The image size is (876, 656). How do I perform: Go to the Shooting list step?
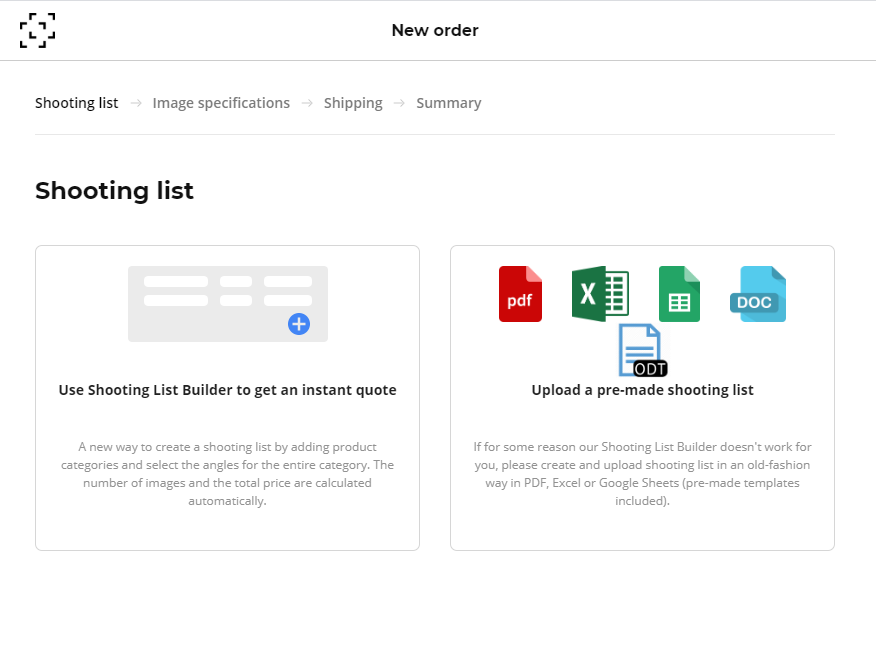pyautogui.click(x=76, y=103)
